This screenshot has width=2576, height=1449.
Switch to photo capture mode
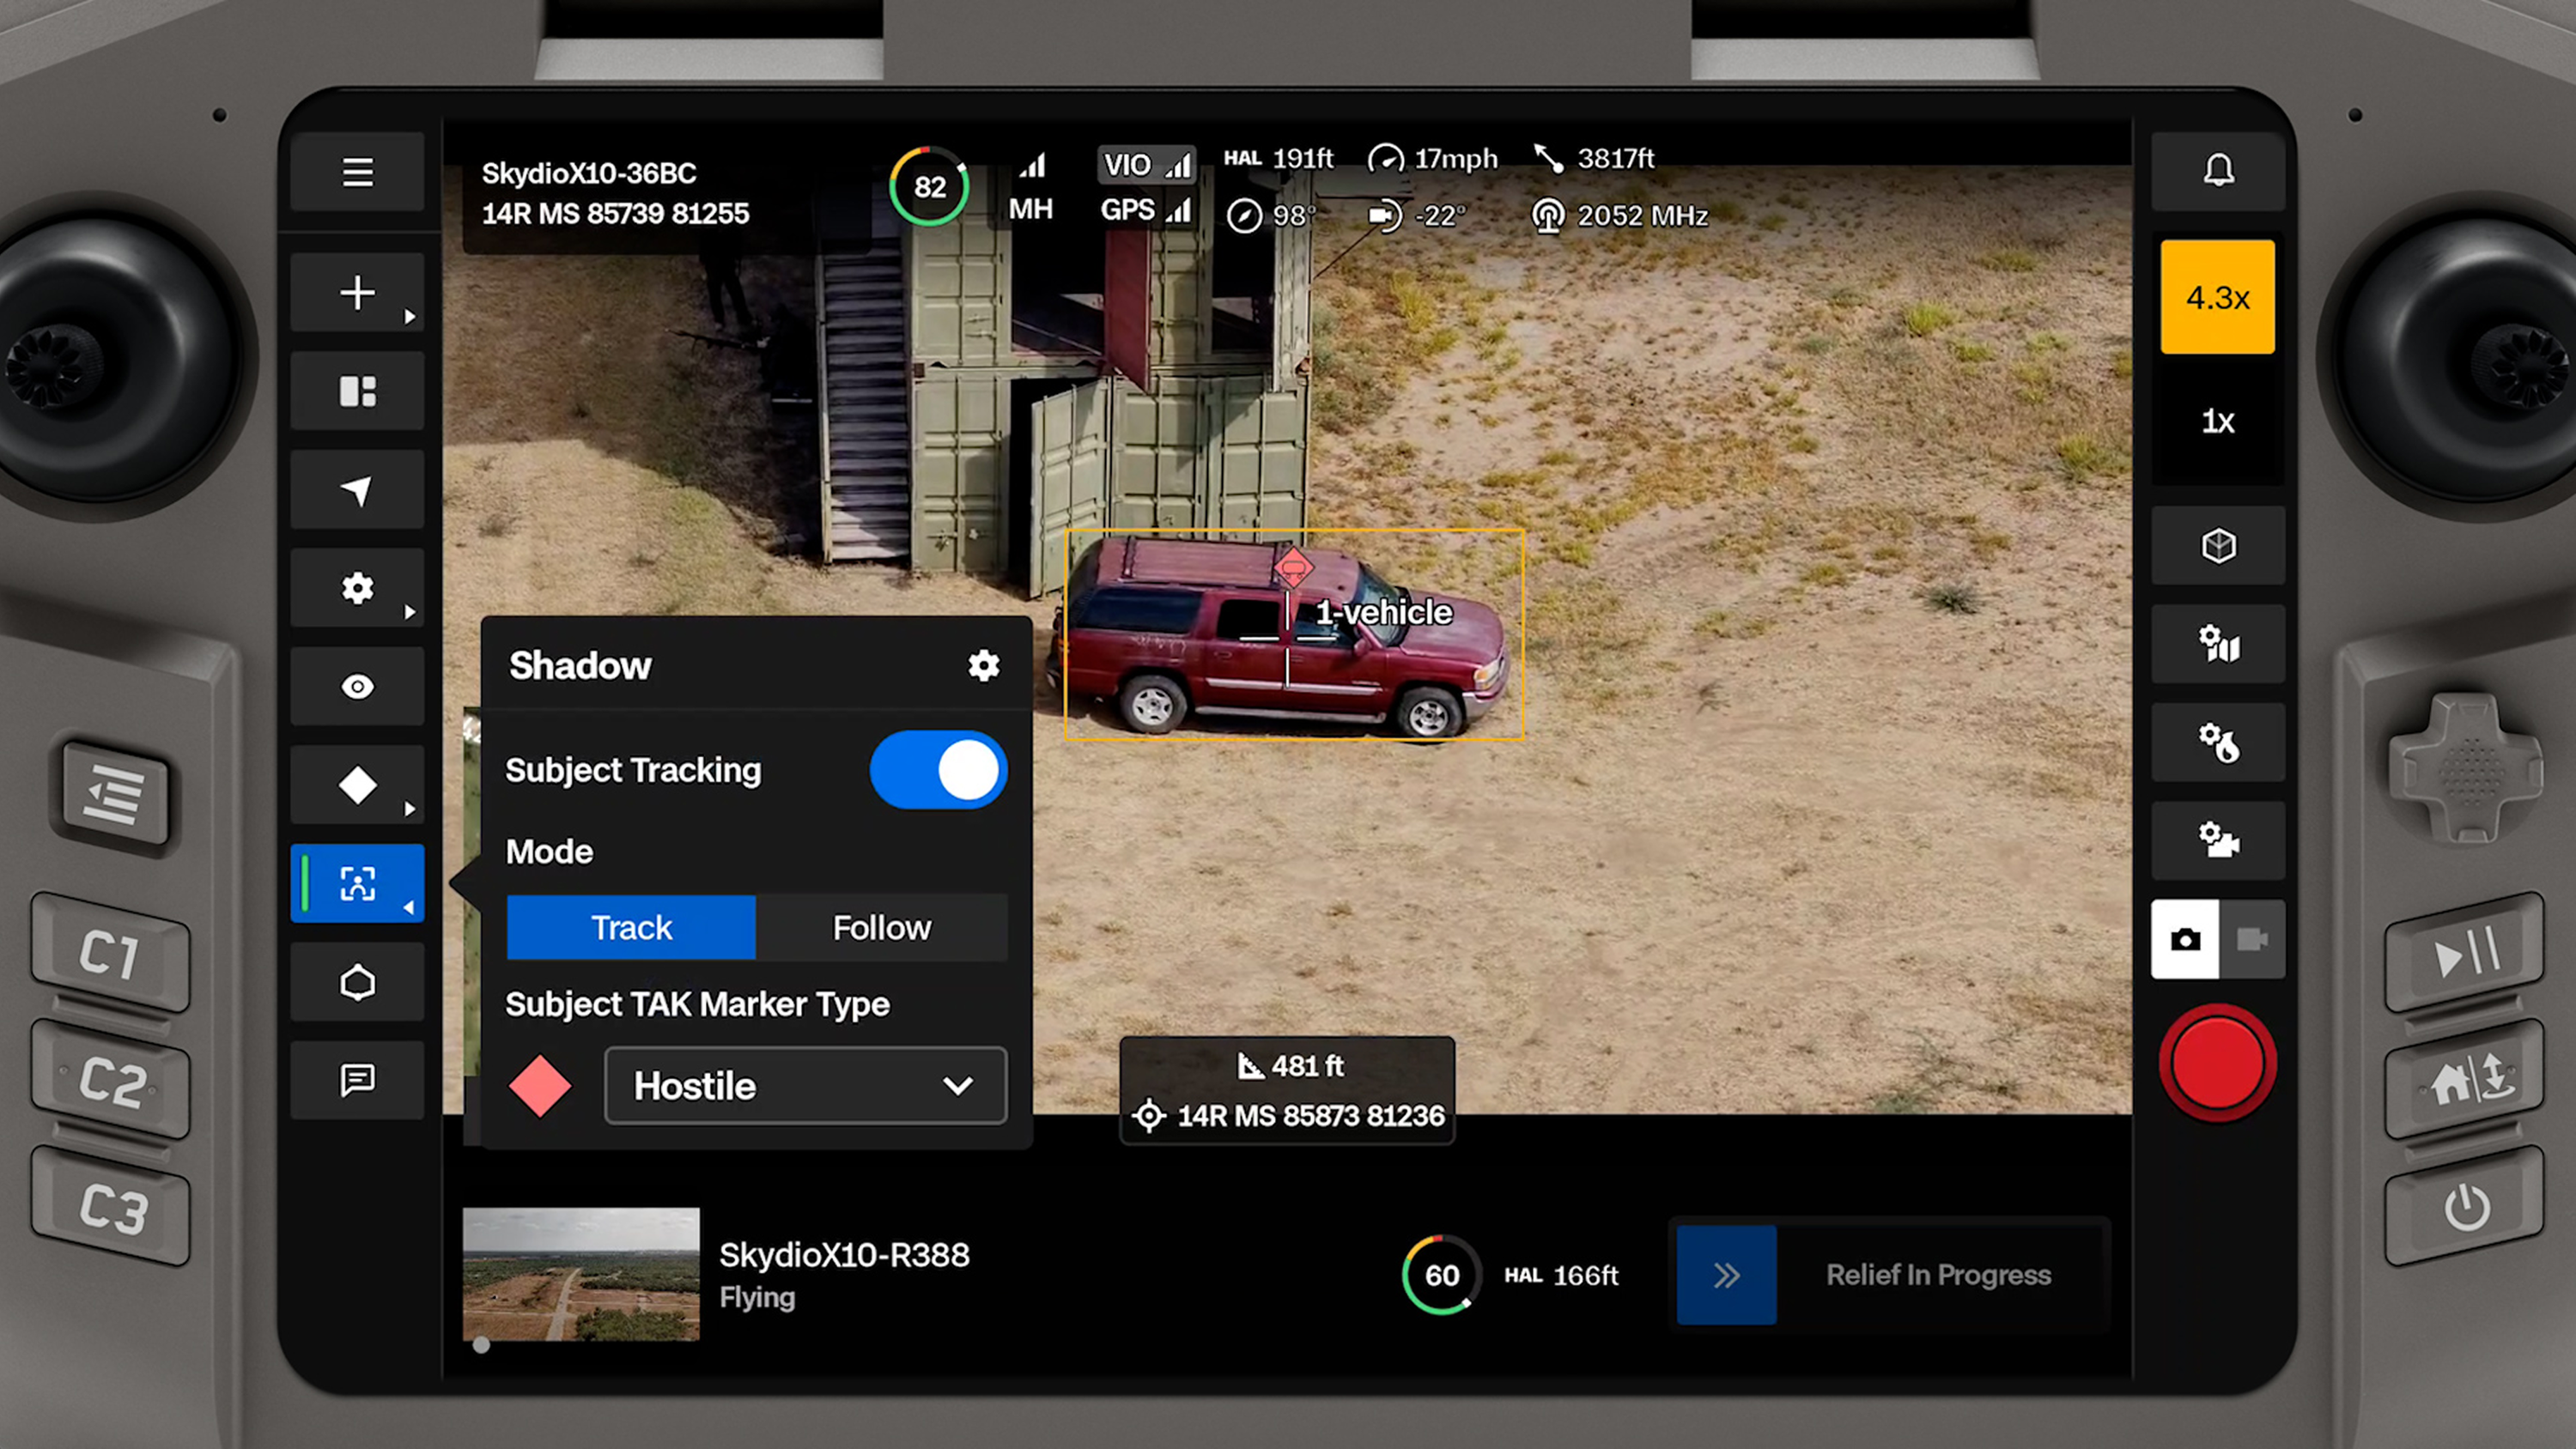point(2185,939)
